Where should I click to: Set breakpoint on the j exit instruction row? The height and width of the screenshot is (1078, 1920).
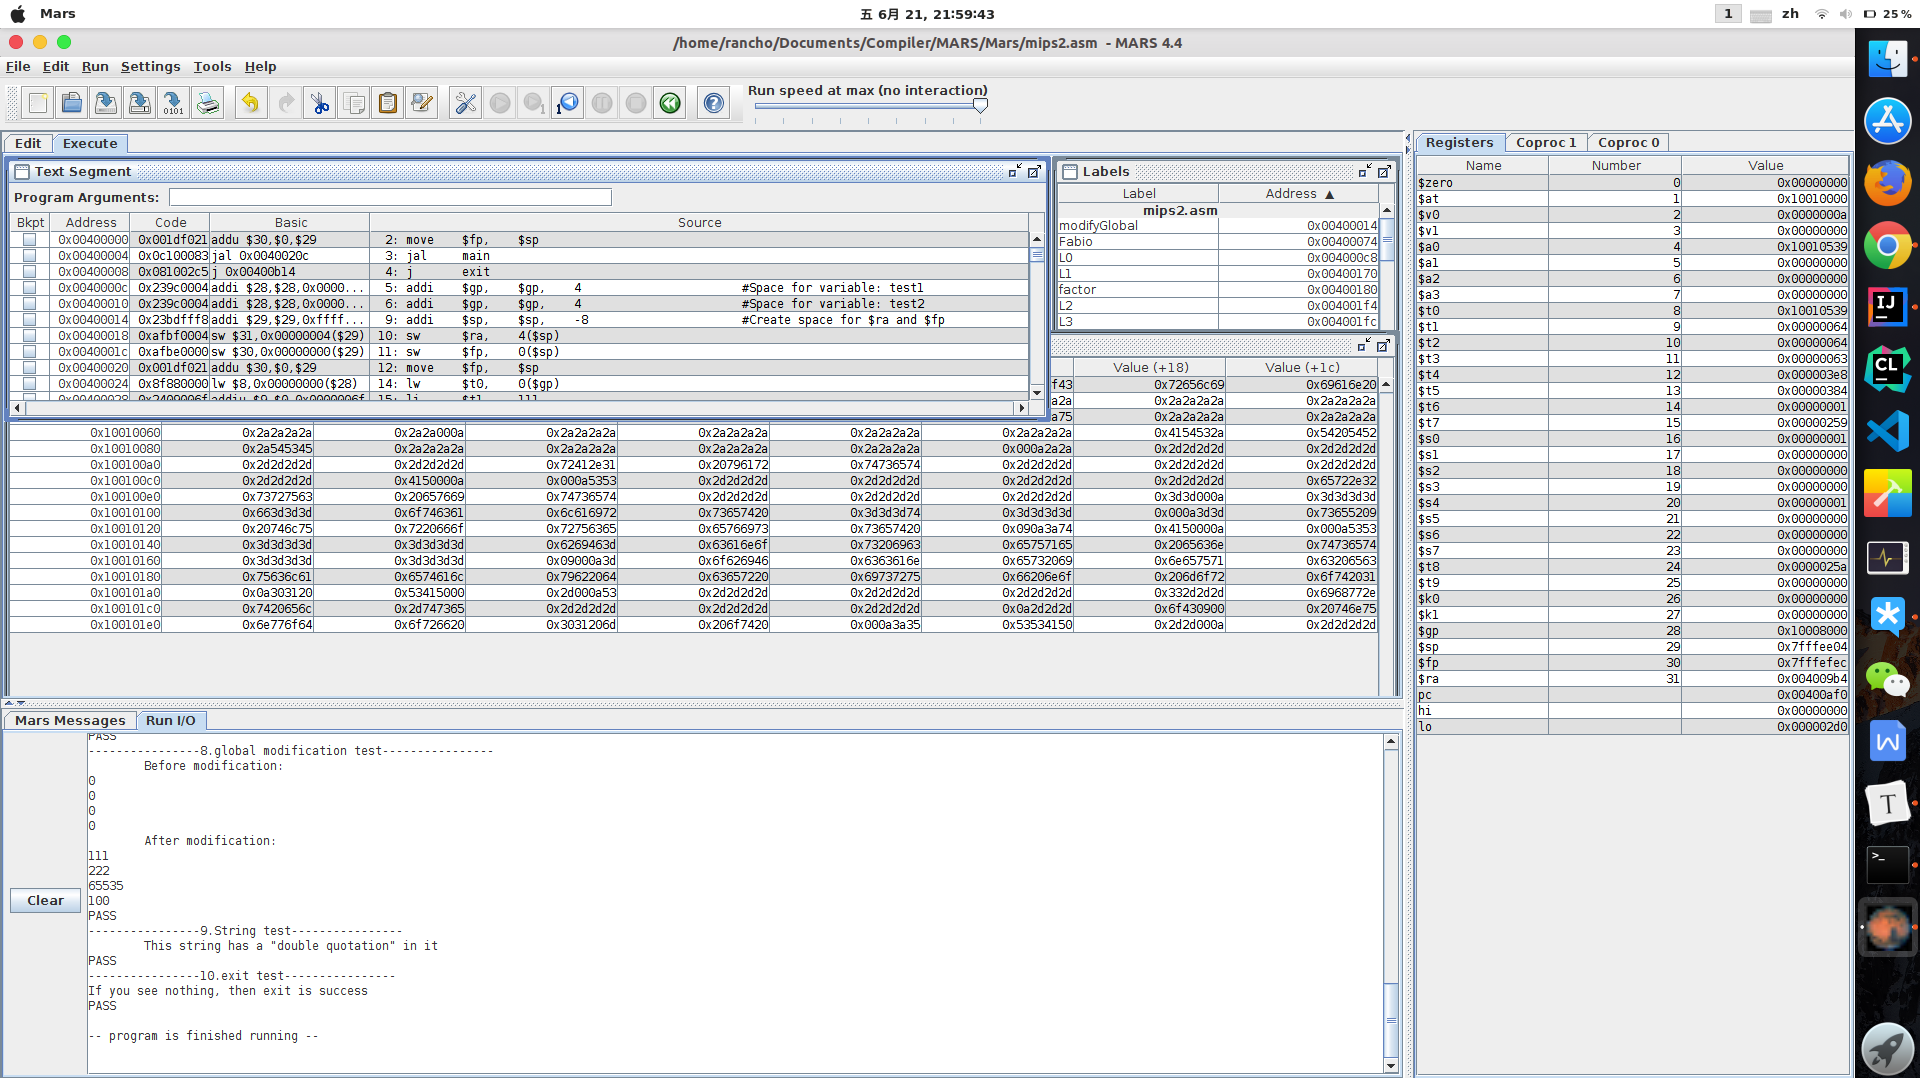(30, 272)
